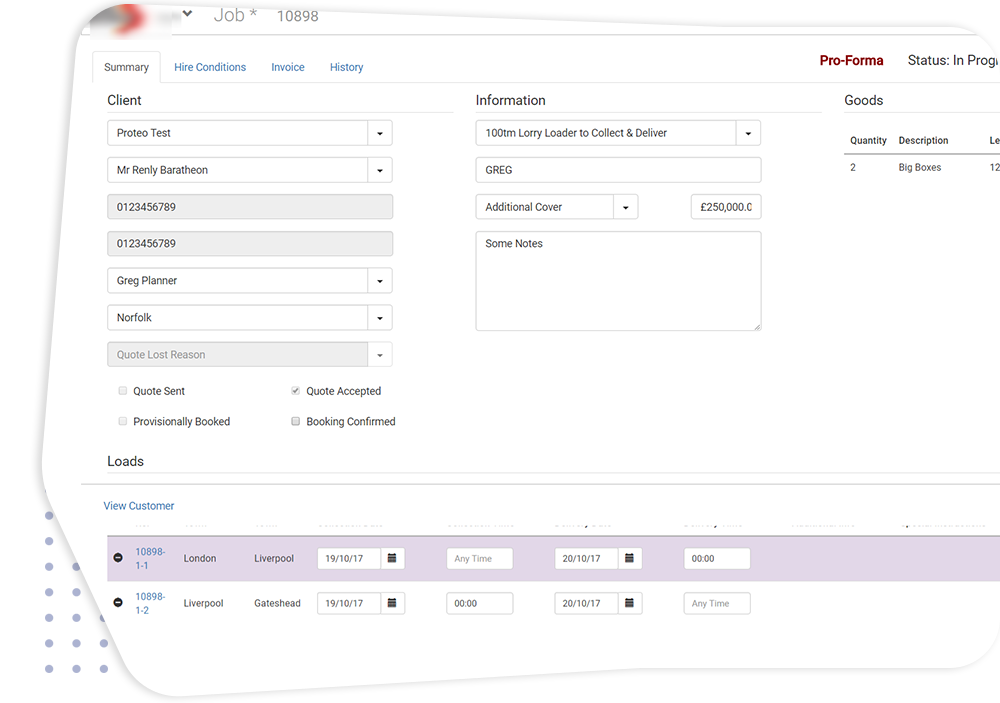
Task: Remove load 10898-1-2 using the minus icon
Action: [120, 602]
